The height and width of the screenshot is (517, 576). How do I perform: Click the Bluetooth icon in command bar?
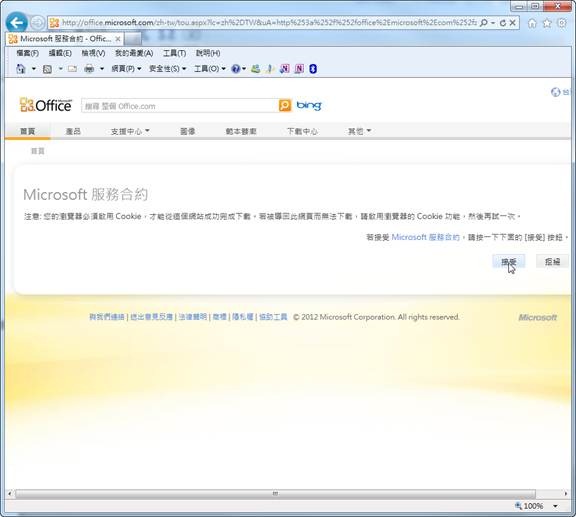coord(313,69)
